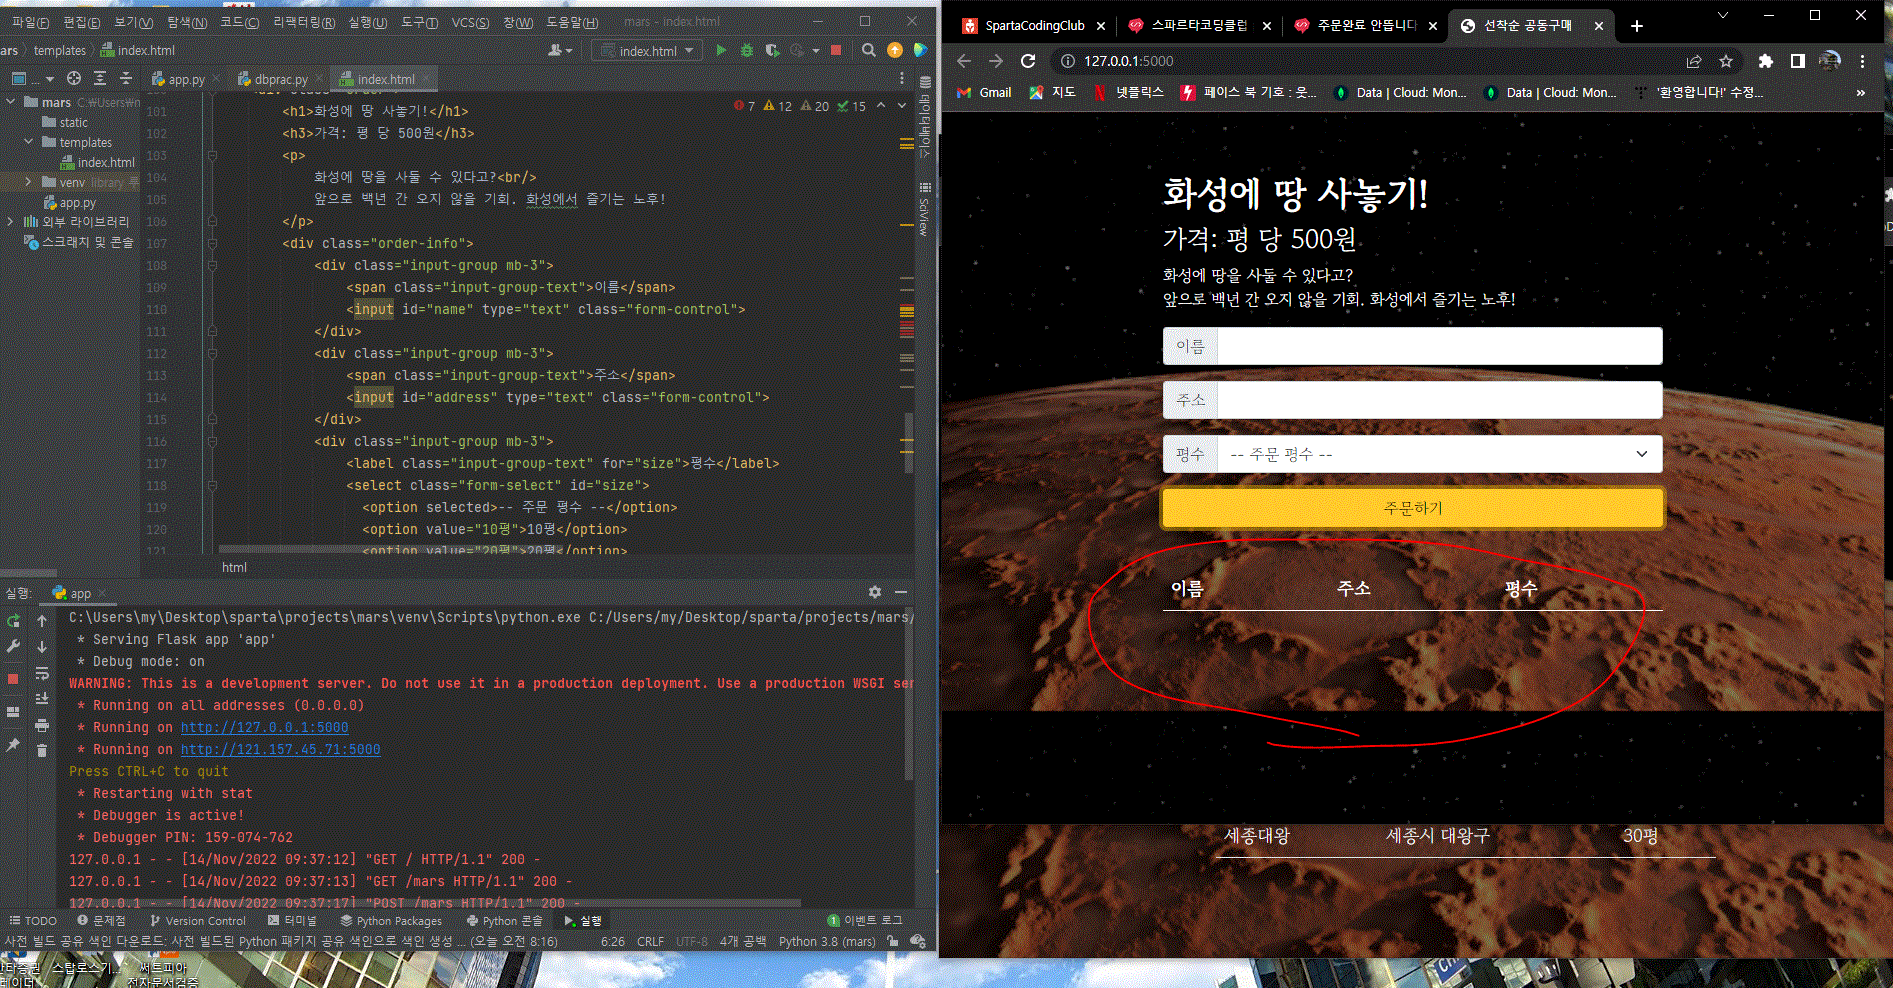Select the opened file crosshair icon in the Project panel

74,78
